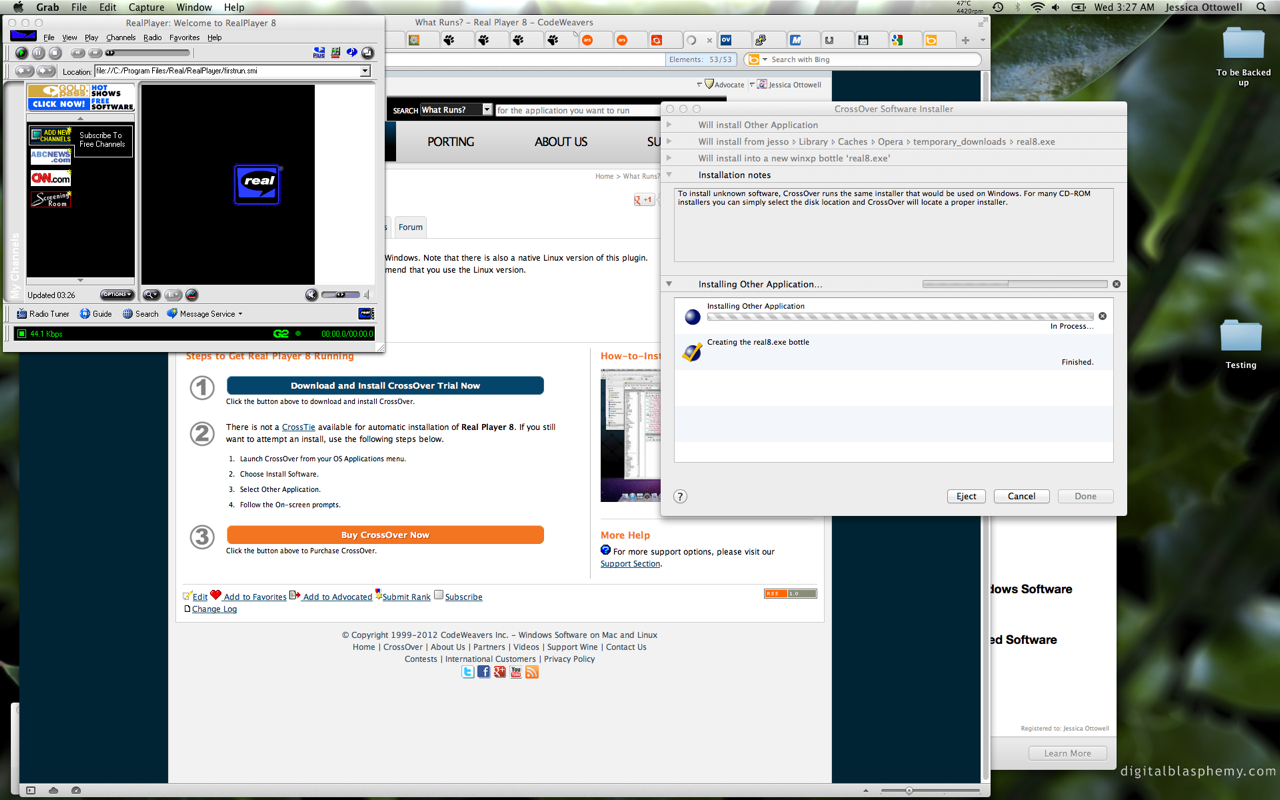
Task: Click the Search with Bing field
Action: (x=861, y=60)
